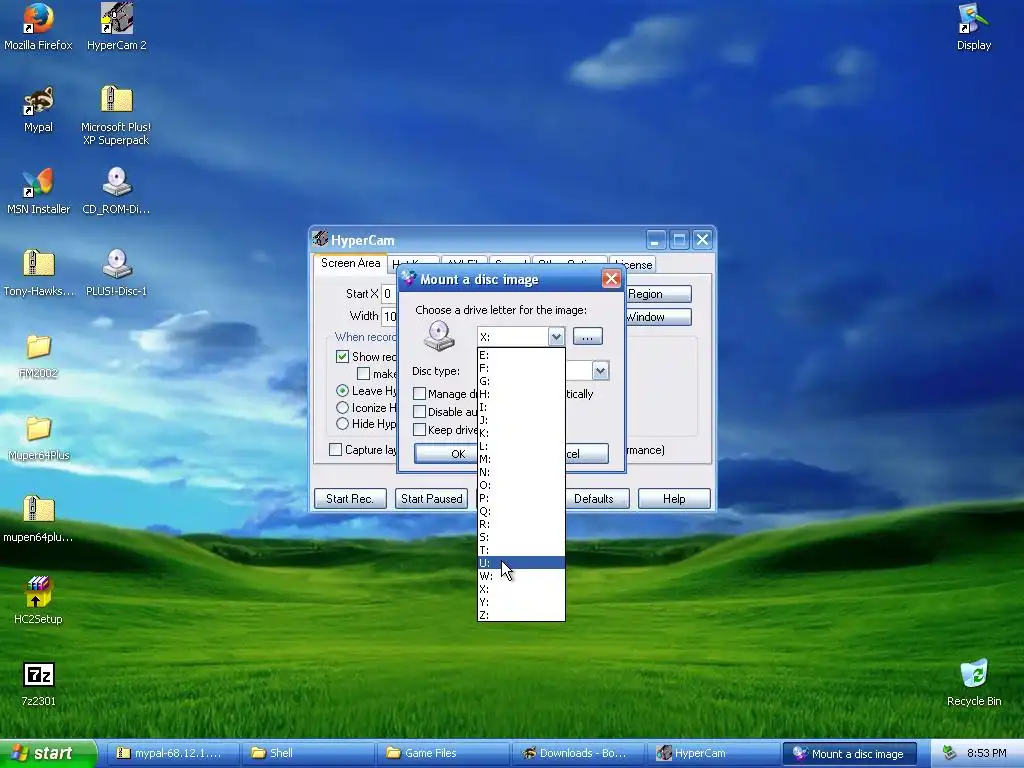Open the Screen Area tab in HyperCam
This screenshot has width=1024, height=768.
[x=351, y=263]
